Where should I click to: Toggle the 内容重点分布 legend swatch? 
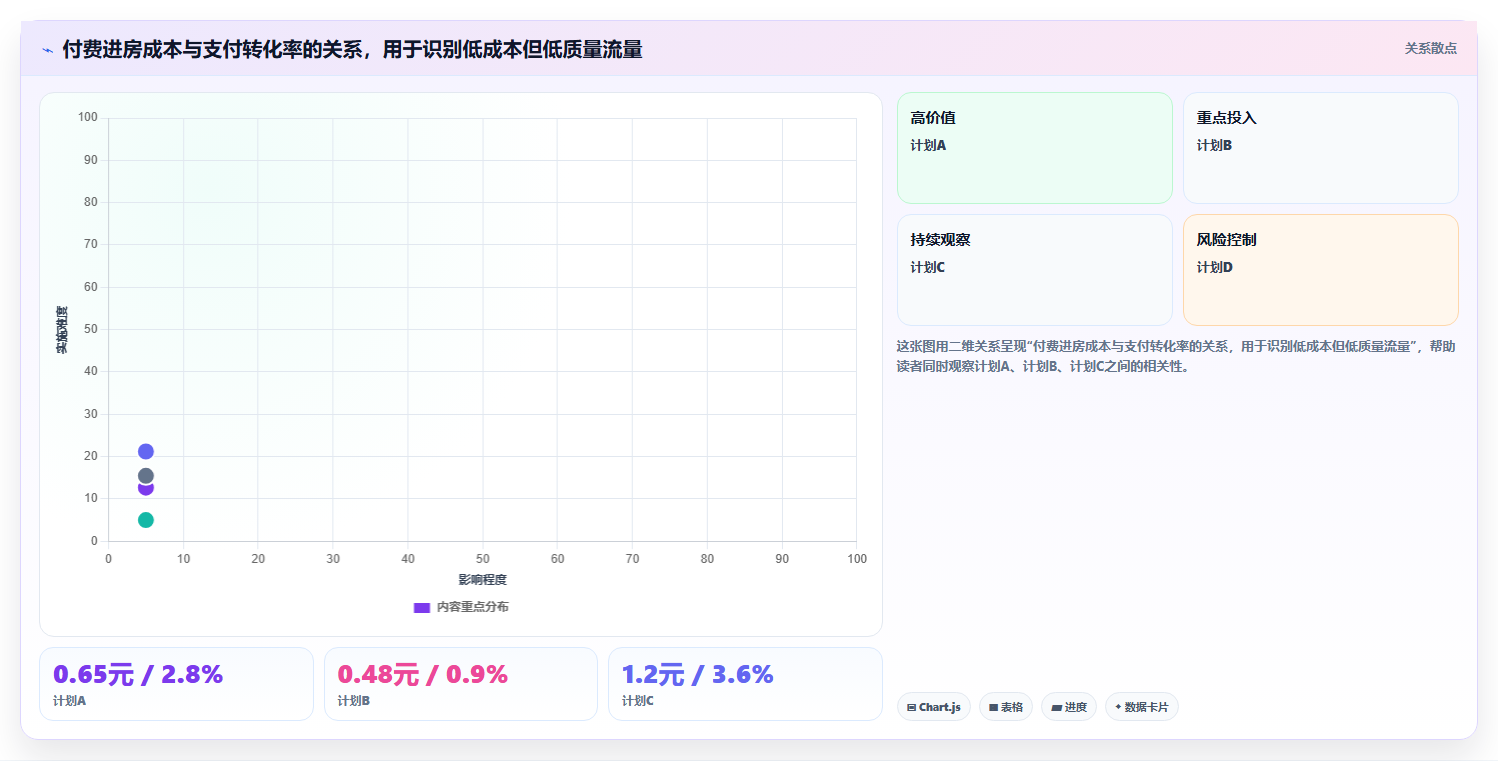[421, 607]
